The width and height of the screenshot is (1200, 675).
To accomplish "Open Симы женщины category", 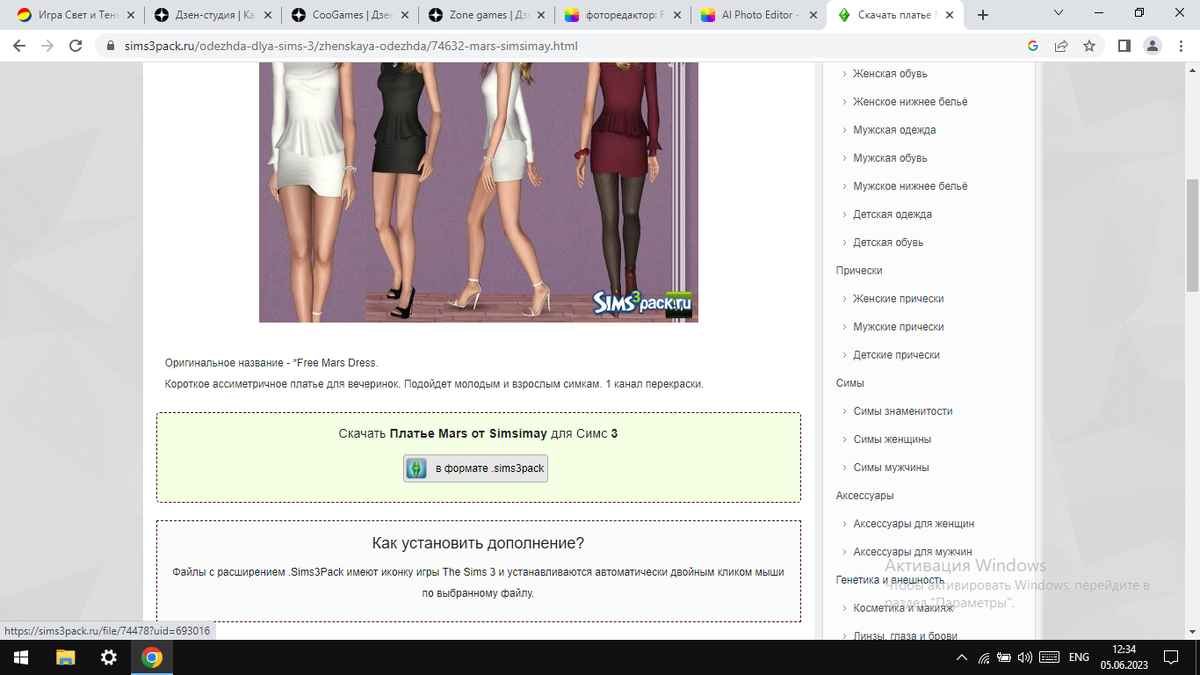I will [x=892, y=439].
